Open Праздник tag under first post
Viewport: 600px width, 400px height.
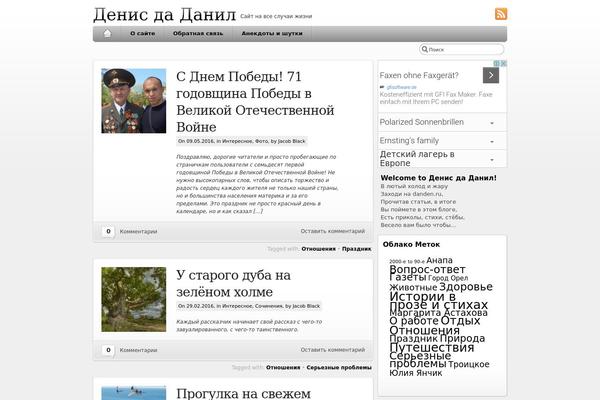click(x=356, y=249)
